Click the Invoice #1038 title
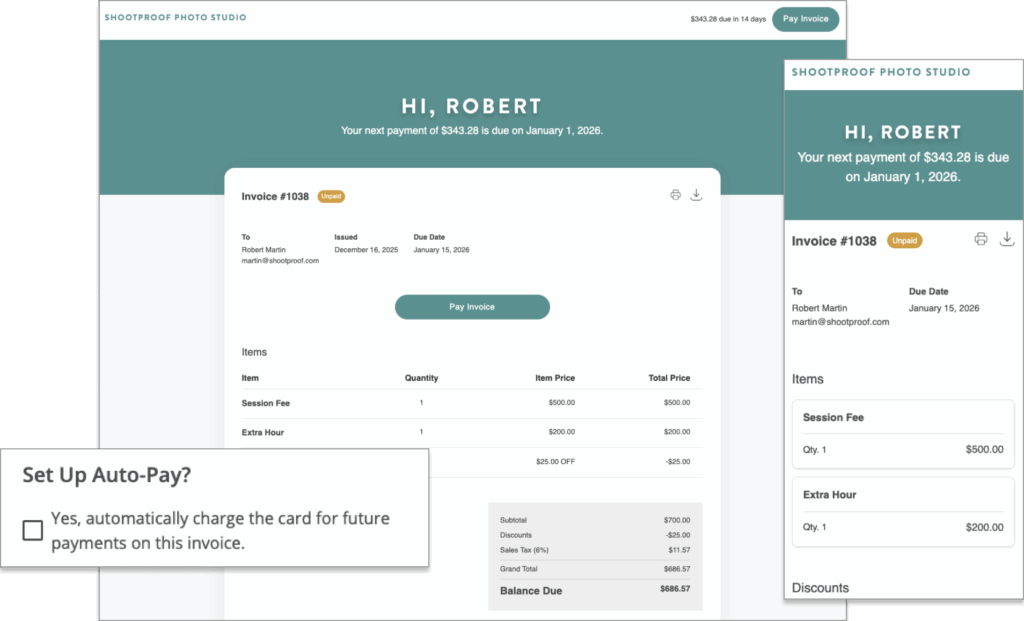The image size is (1024, 621). pyautogui.click(x=273, y=196)
